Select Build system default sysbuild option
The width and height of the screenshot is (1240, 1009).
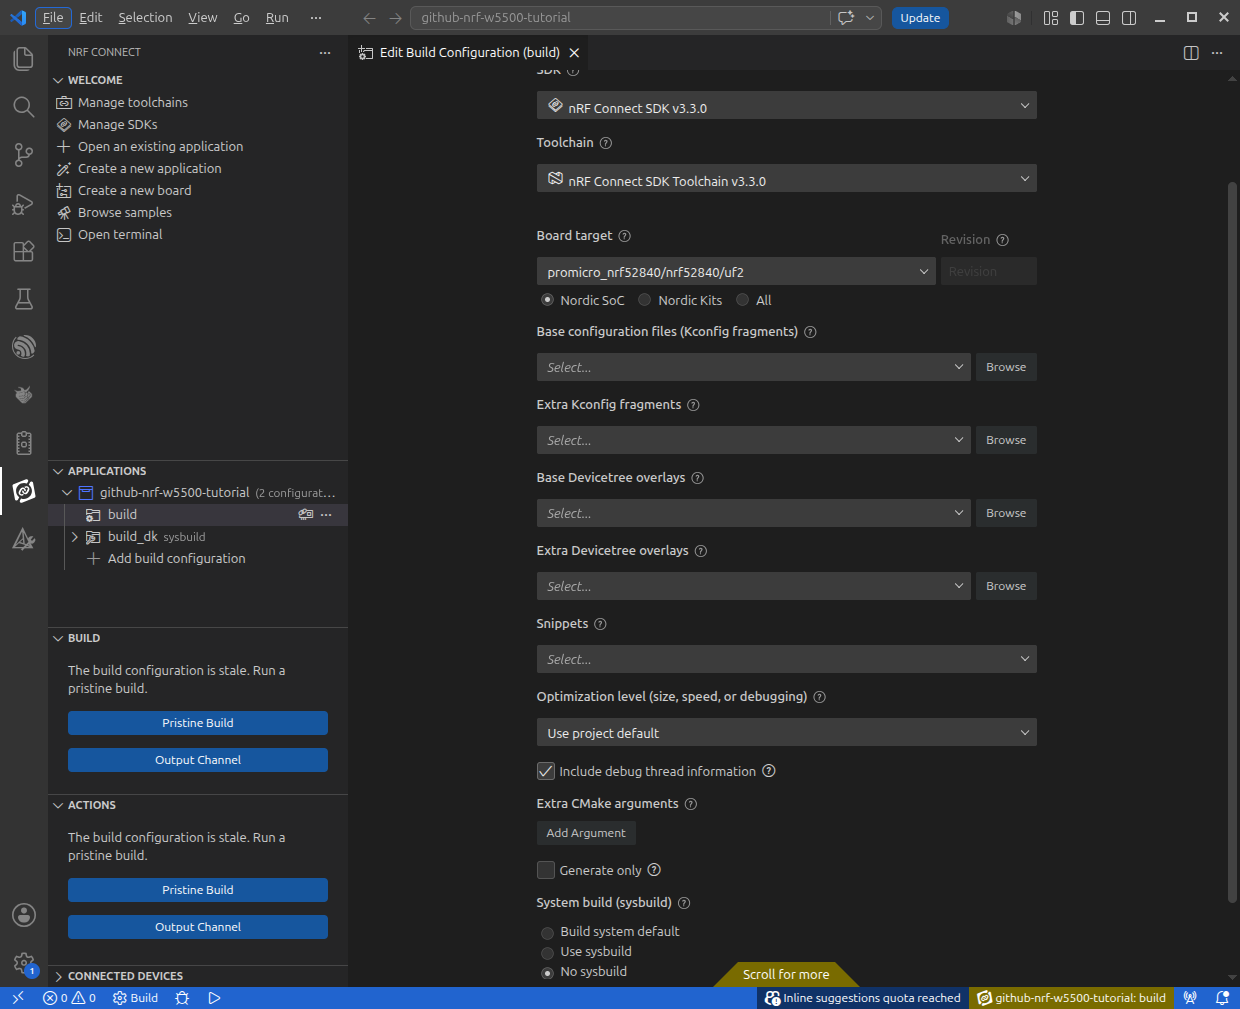(x=547, y=933)
